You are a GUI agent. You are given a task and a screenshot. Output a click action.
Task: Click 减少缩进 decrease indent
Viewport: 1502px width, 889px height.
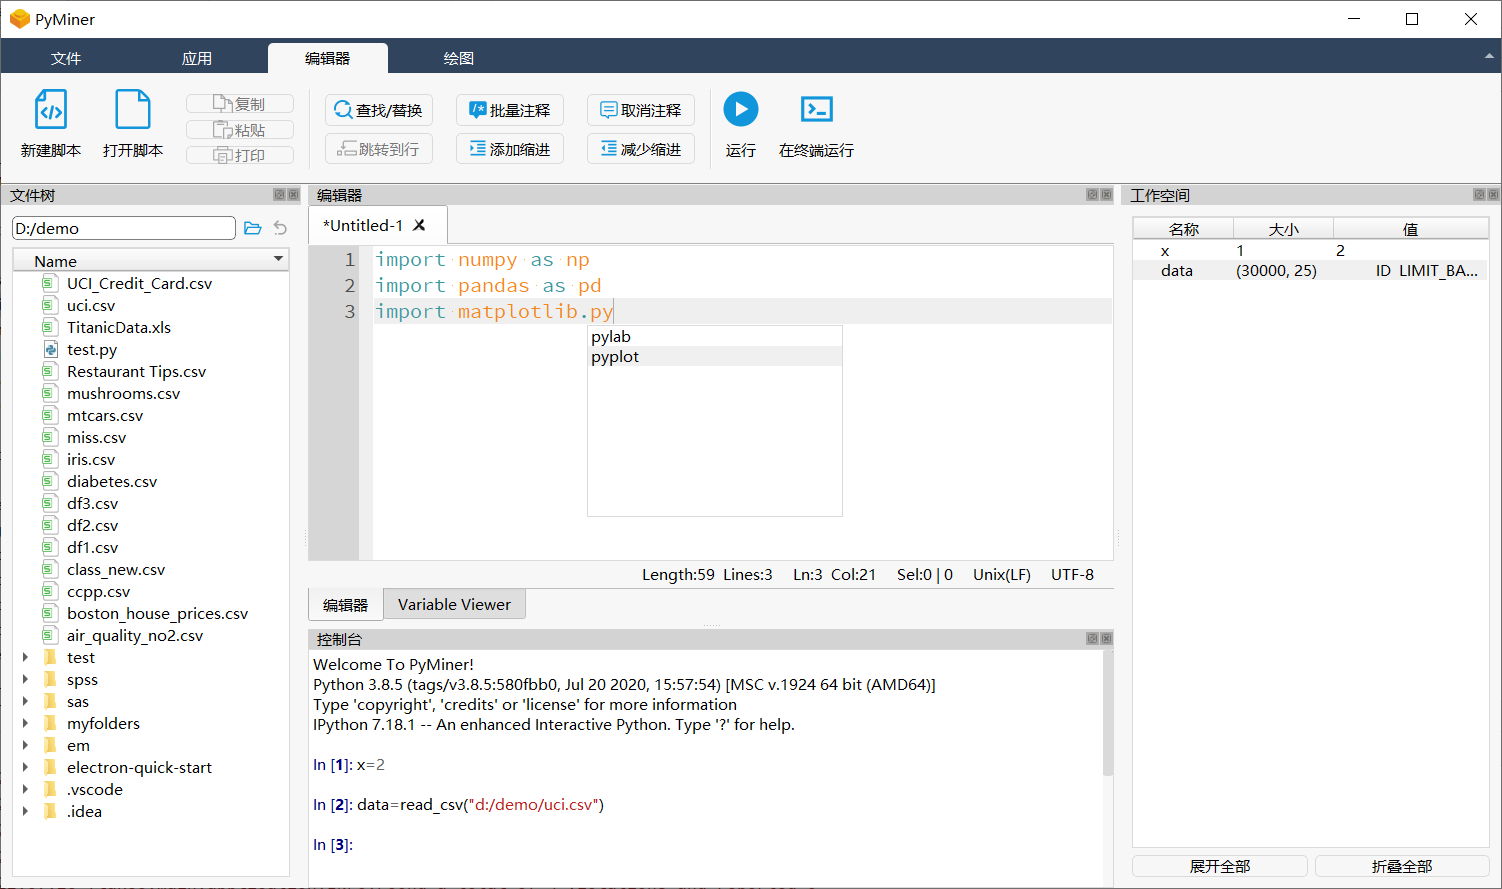[641, 149]
